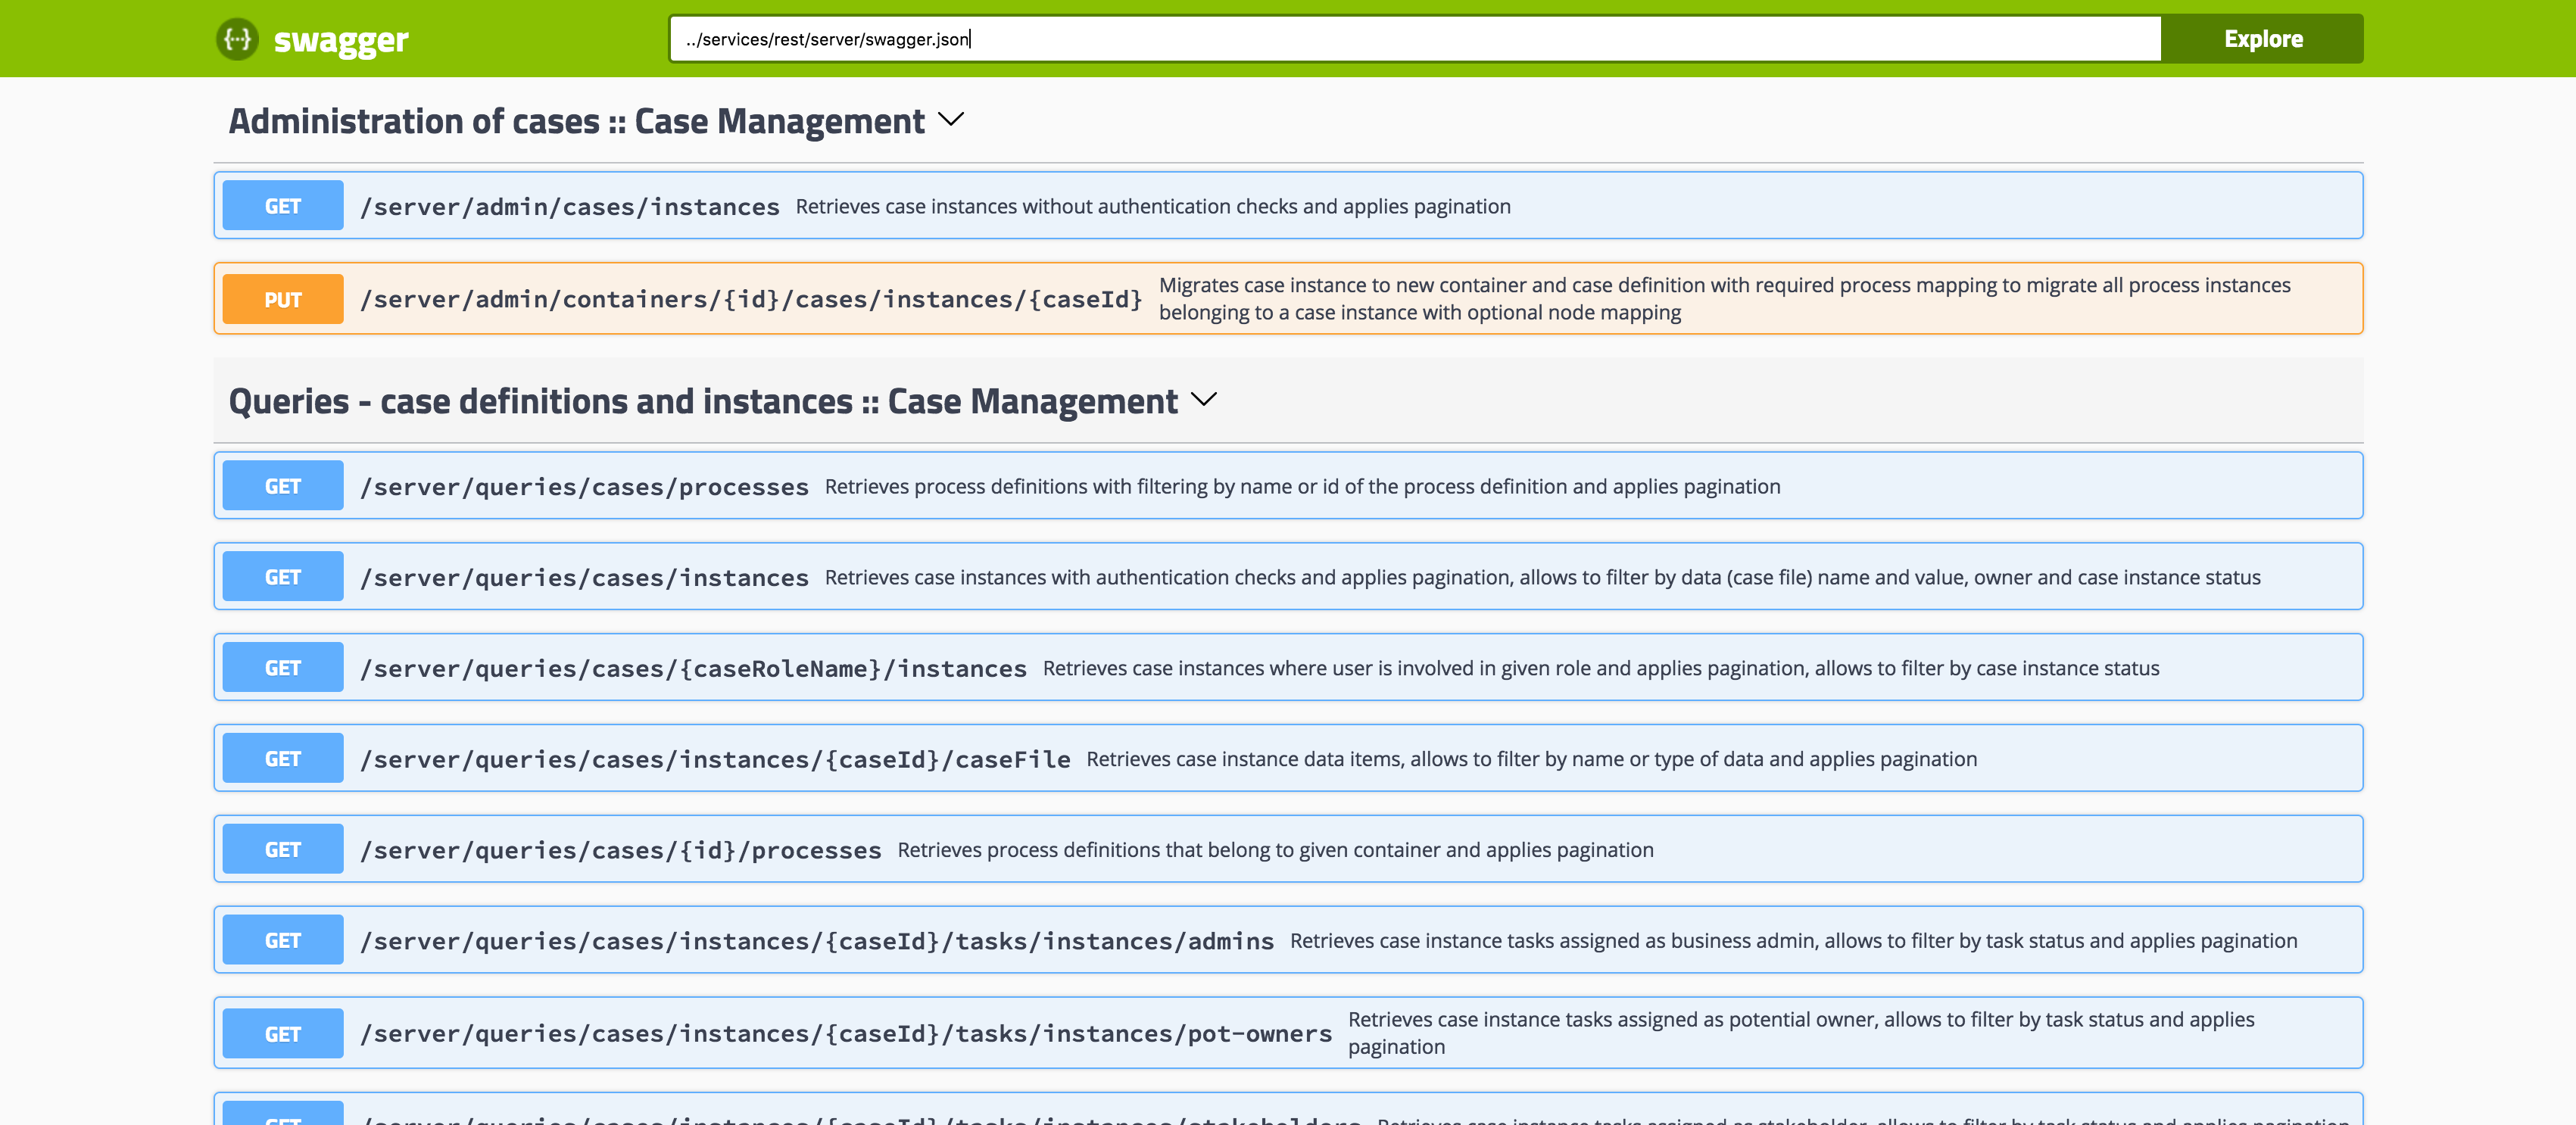Click the orange PUT method badge

pyautogui.click(x=283, y=299)
